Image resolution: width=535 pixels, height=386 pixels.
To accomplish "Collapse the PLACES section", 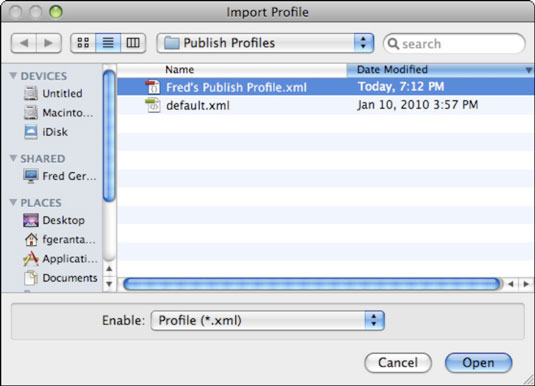I will click(x=13, y=202).
